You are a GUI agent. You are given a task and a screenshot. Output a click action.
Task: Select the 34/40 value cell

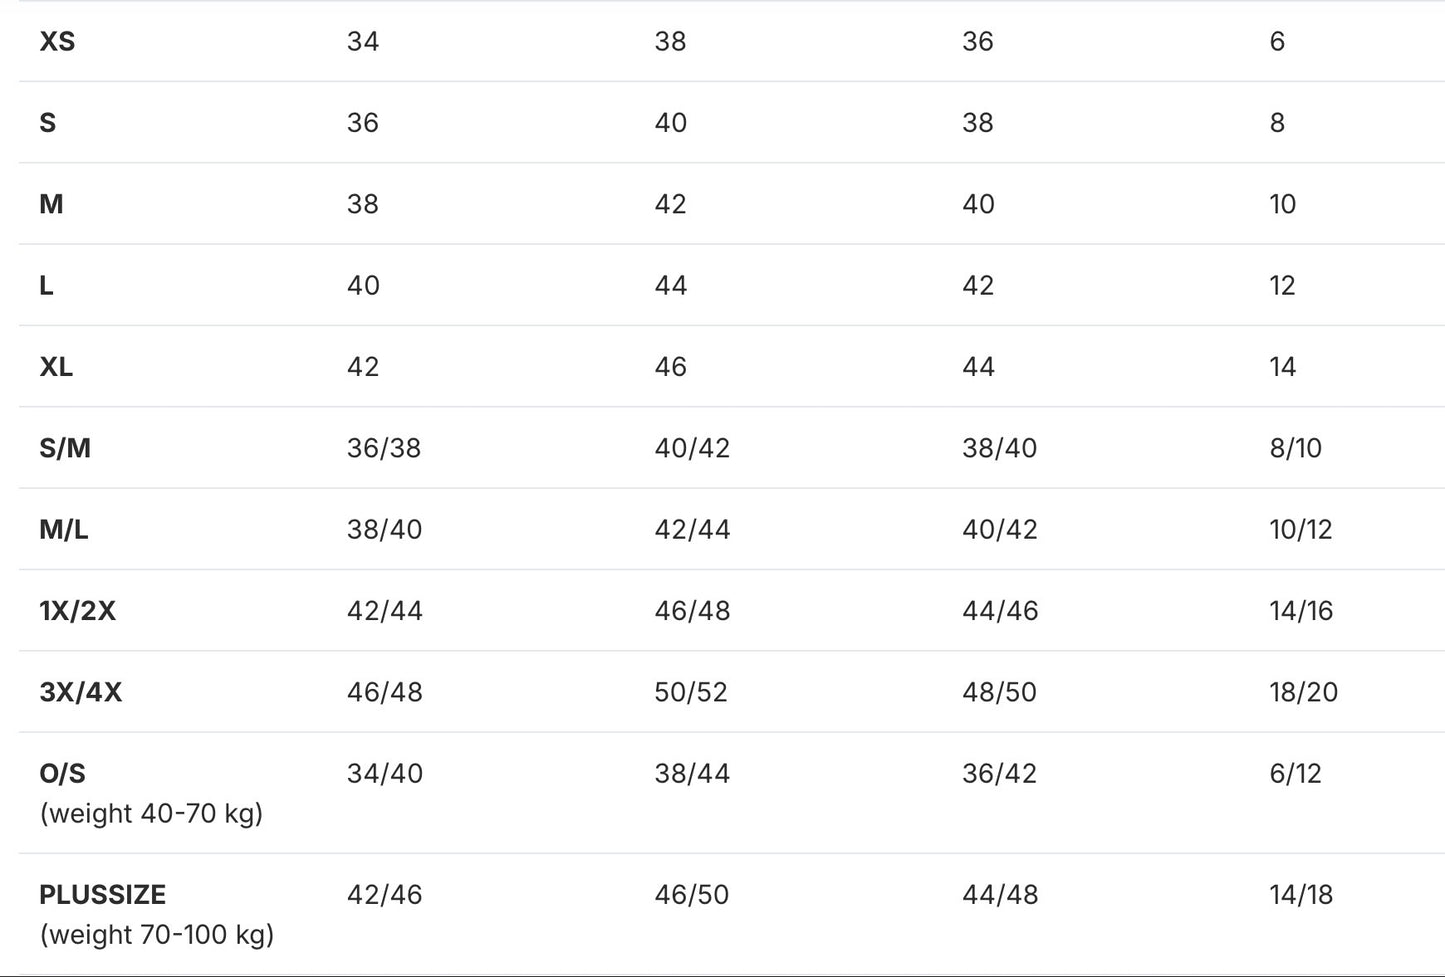click(385, 773)
